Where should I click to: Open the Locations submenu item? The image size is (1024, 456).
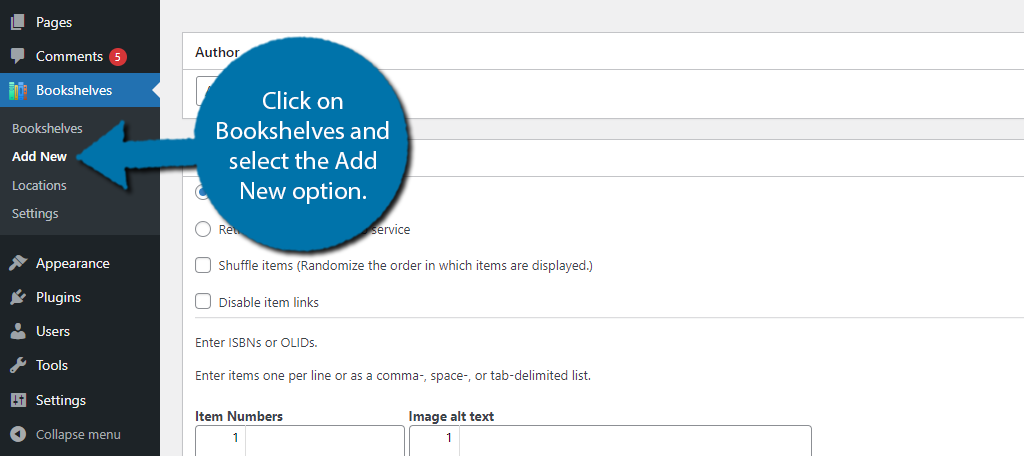39,186
